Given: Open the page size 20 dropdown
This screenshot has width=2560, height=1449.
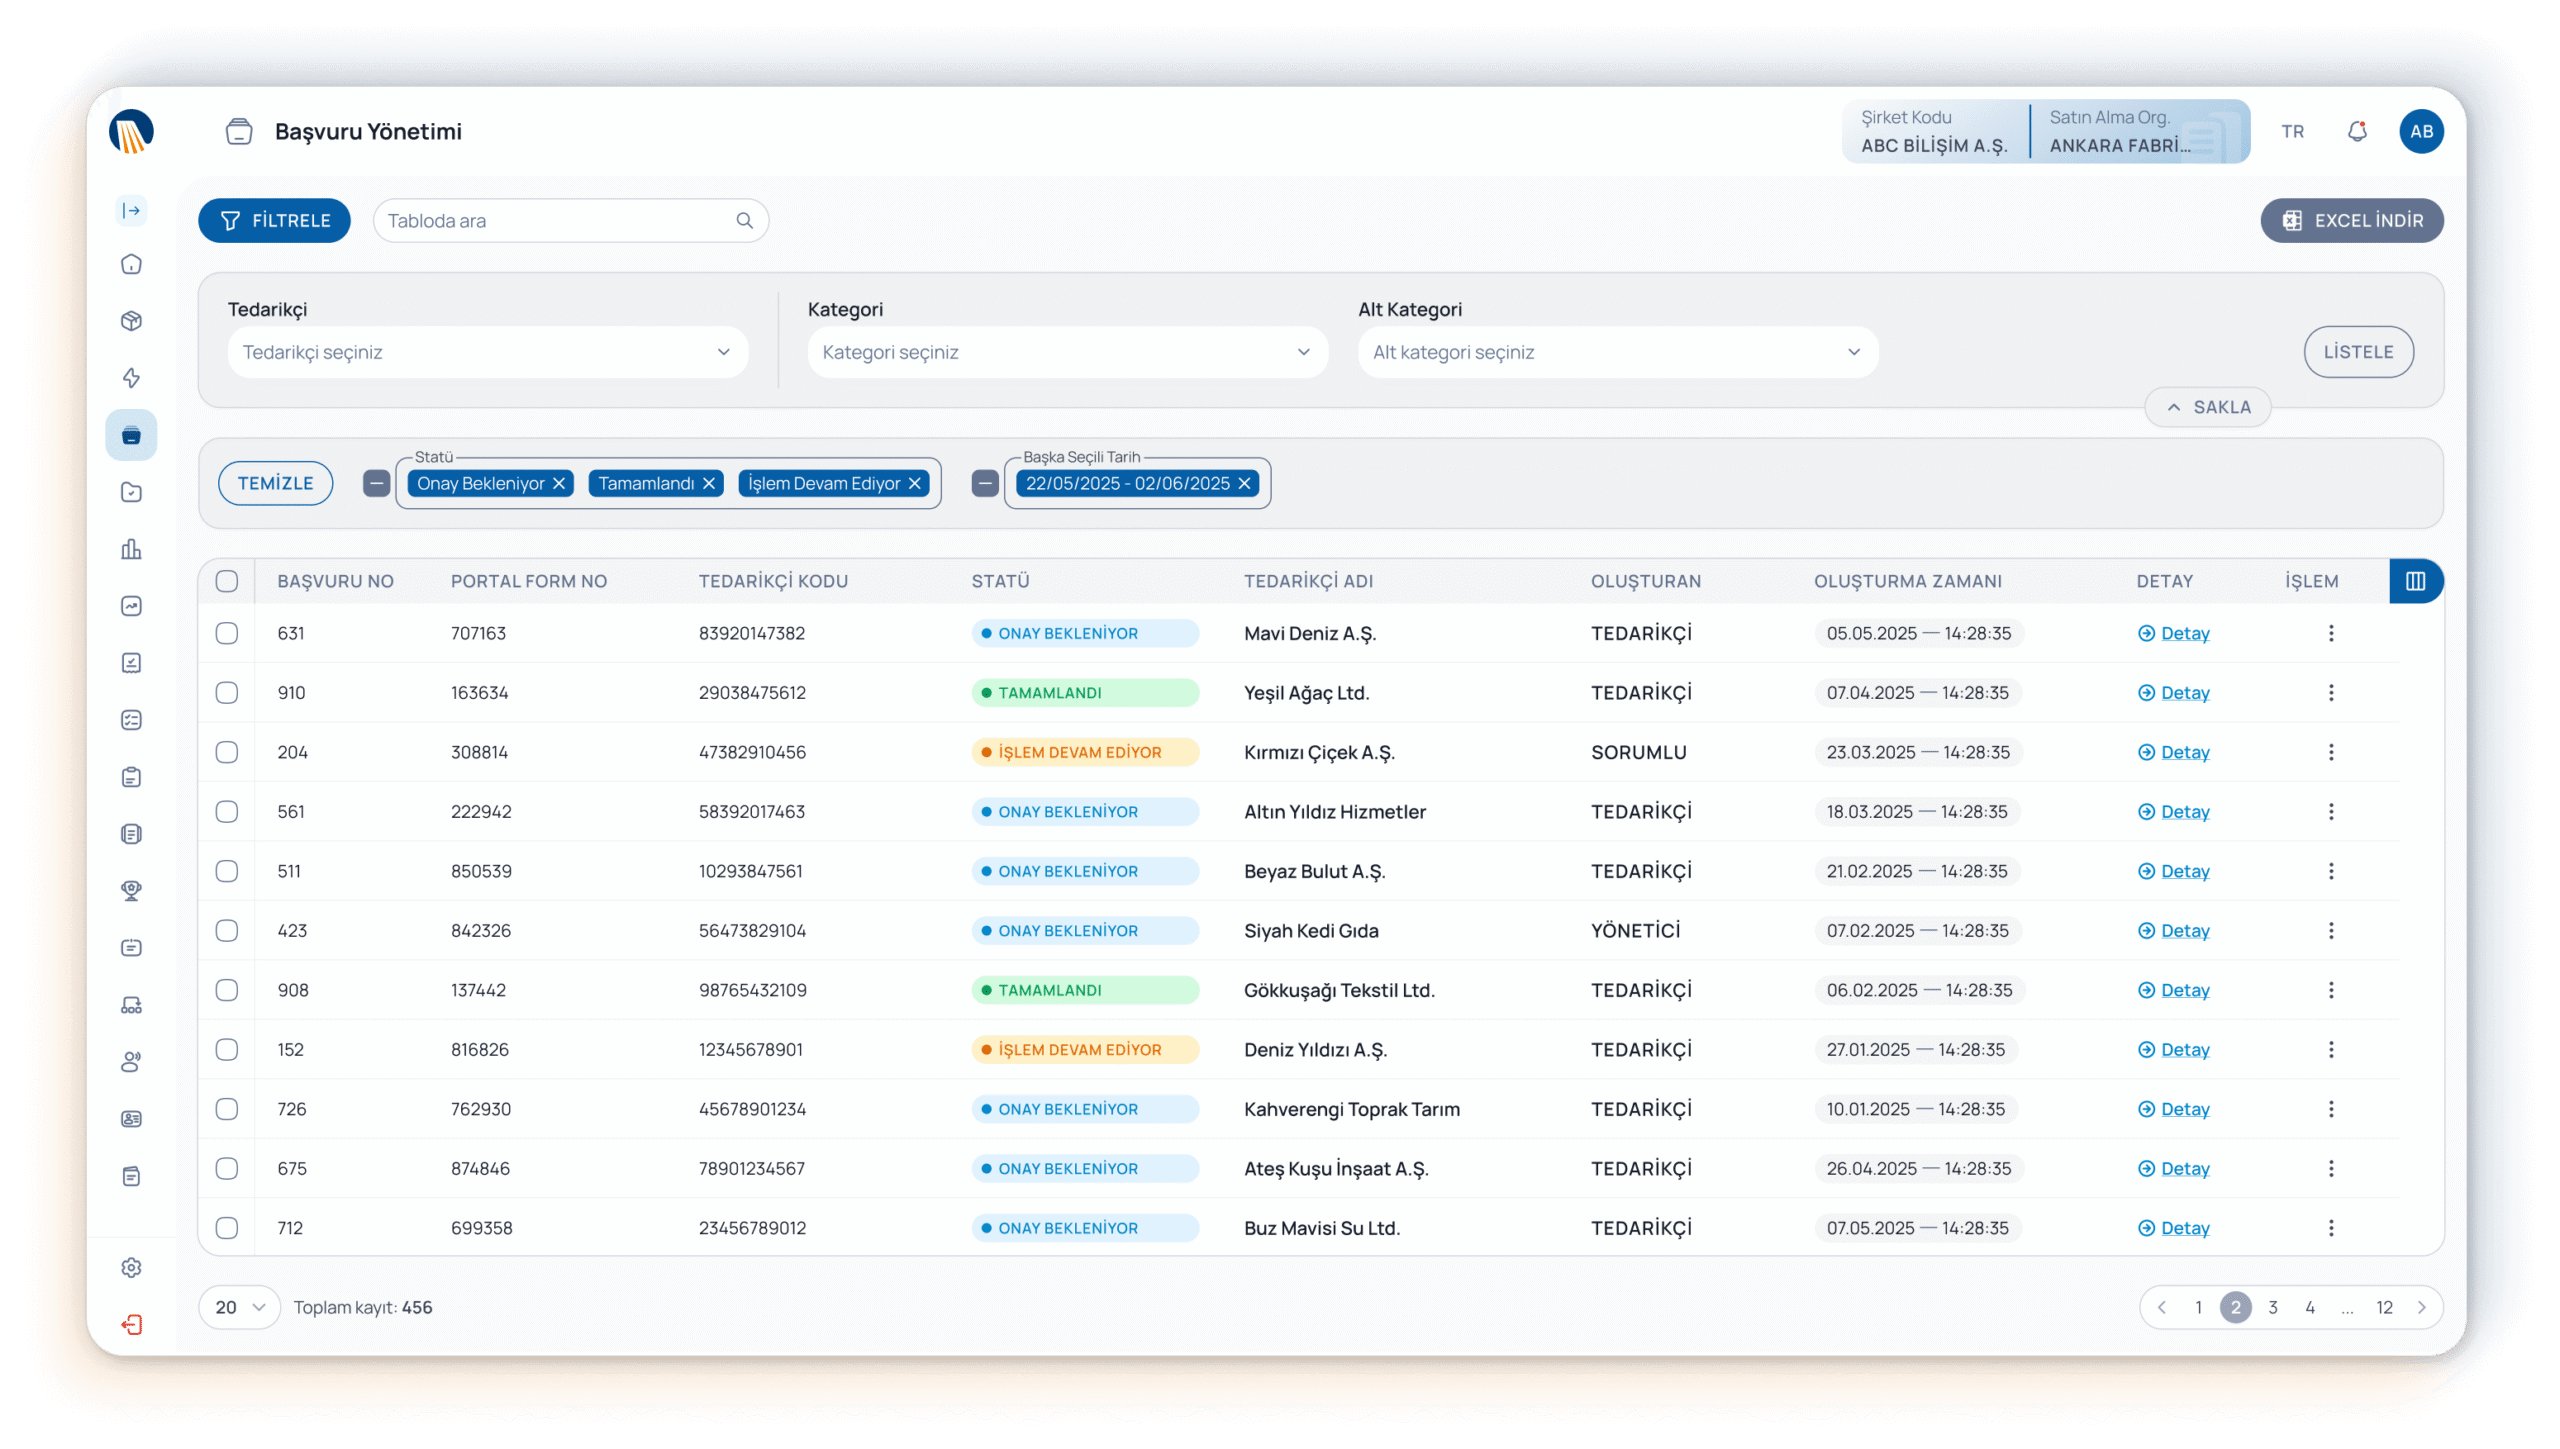Looking at the screenshot, I should click(239, 1307).
